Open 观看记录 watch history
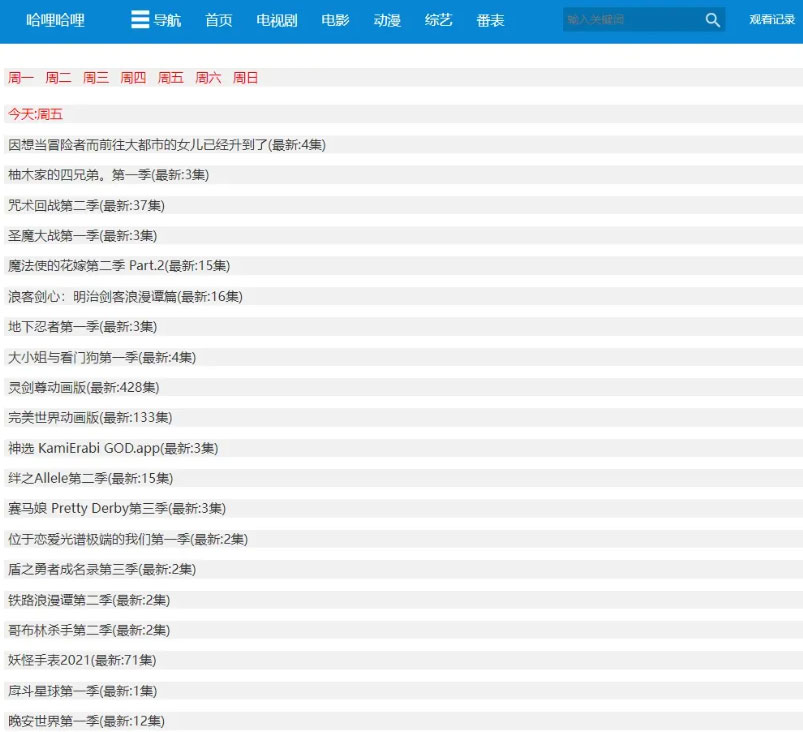The image size is (803, 732). tap(772, 19)
